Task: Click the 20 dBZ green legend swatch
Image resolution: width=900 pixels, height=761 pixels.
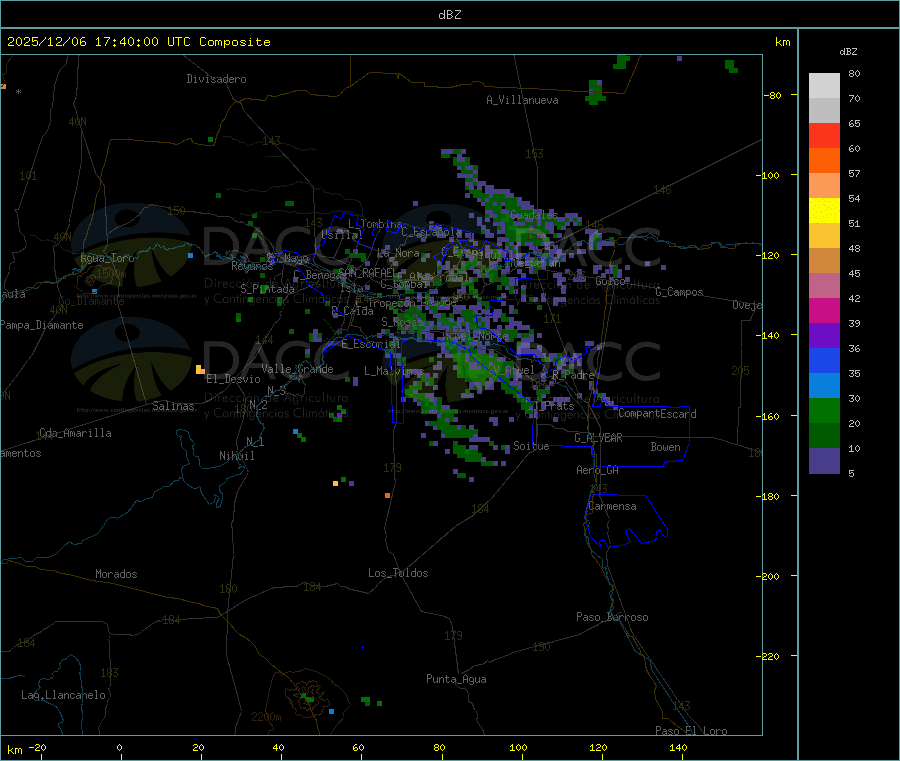Action: click(824, 410)
